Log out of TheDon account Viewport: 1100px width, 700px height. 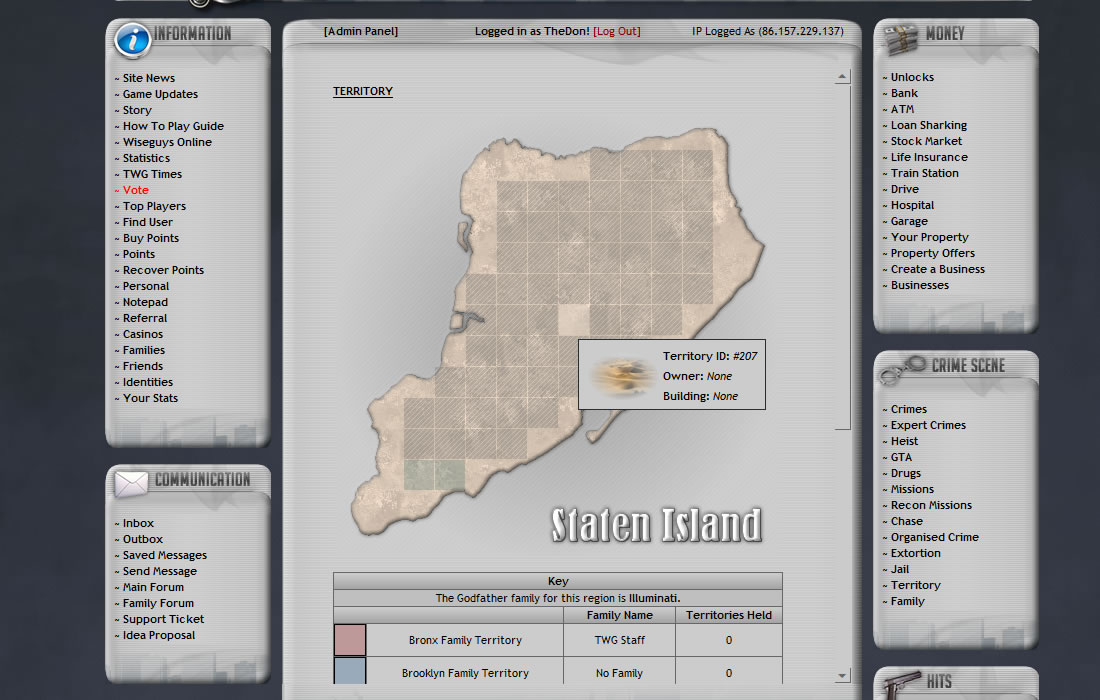pyautogui.click(x=616, y=31)
